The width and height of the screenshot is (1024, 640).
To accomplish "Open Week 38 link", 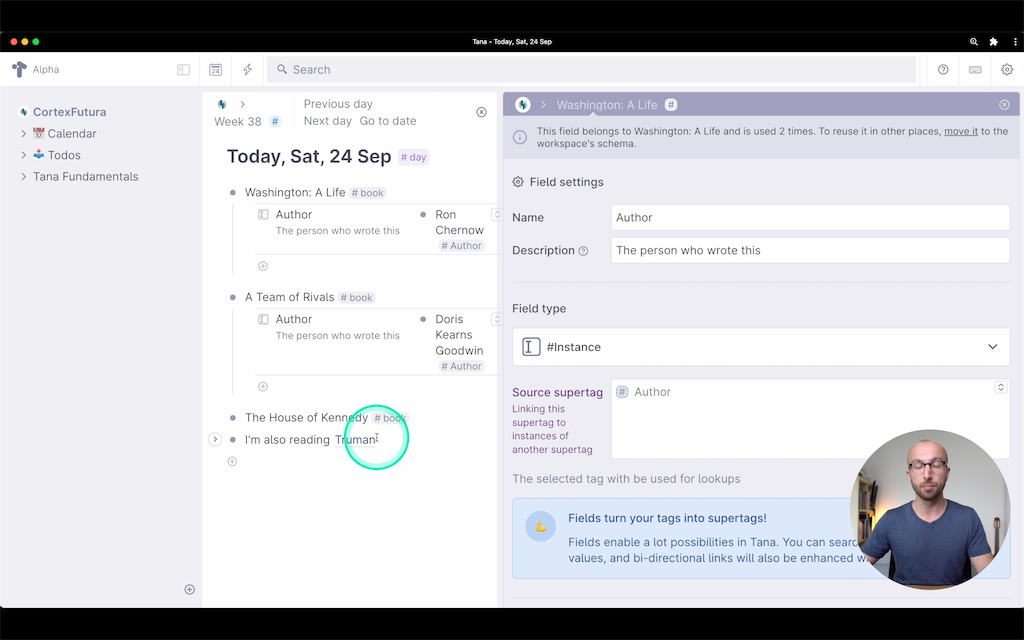I will click(238, 121).
